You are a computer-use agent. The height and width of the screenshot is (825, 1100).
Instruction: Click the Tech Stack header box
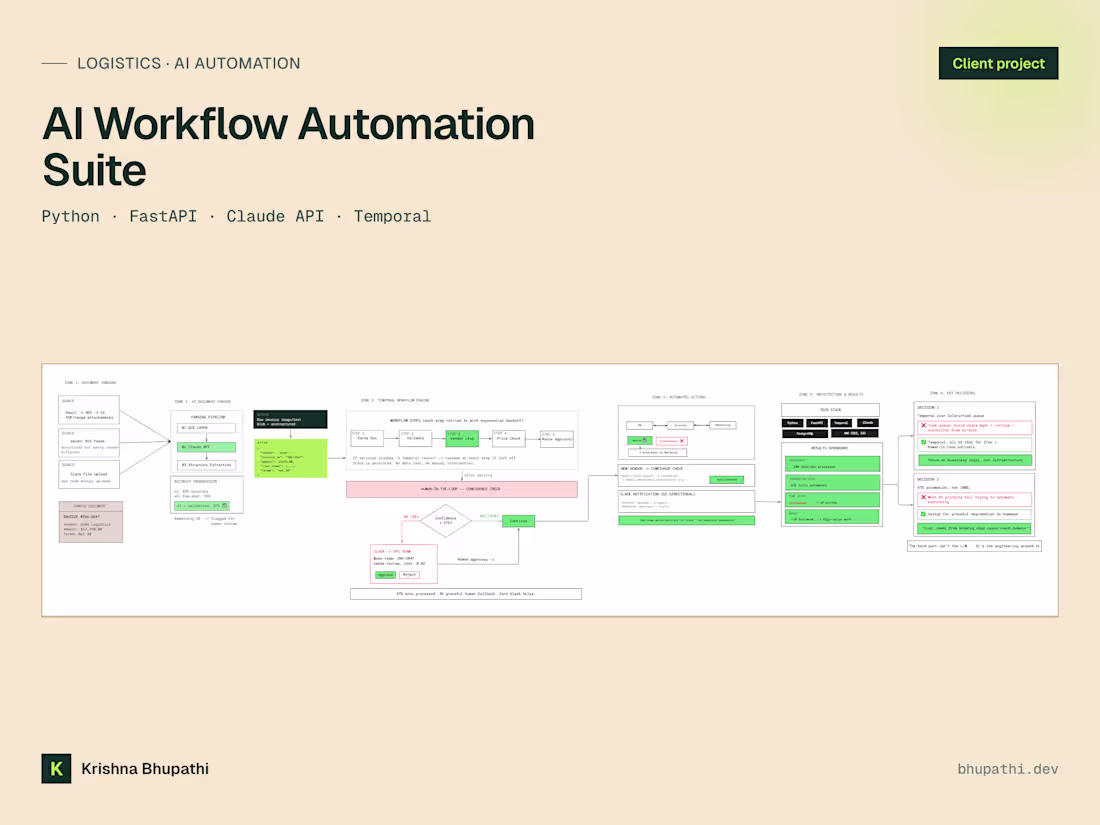pos(831,410)
